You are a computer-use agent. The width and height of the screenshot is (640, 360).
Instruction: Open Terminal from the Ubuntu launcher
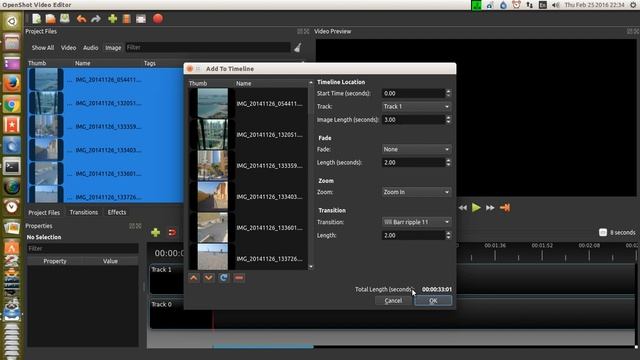tap(12, 167)
